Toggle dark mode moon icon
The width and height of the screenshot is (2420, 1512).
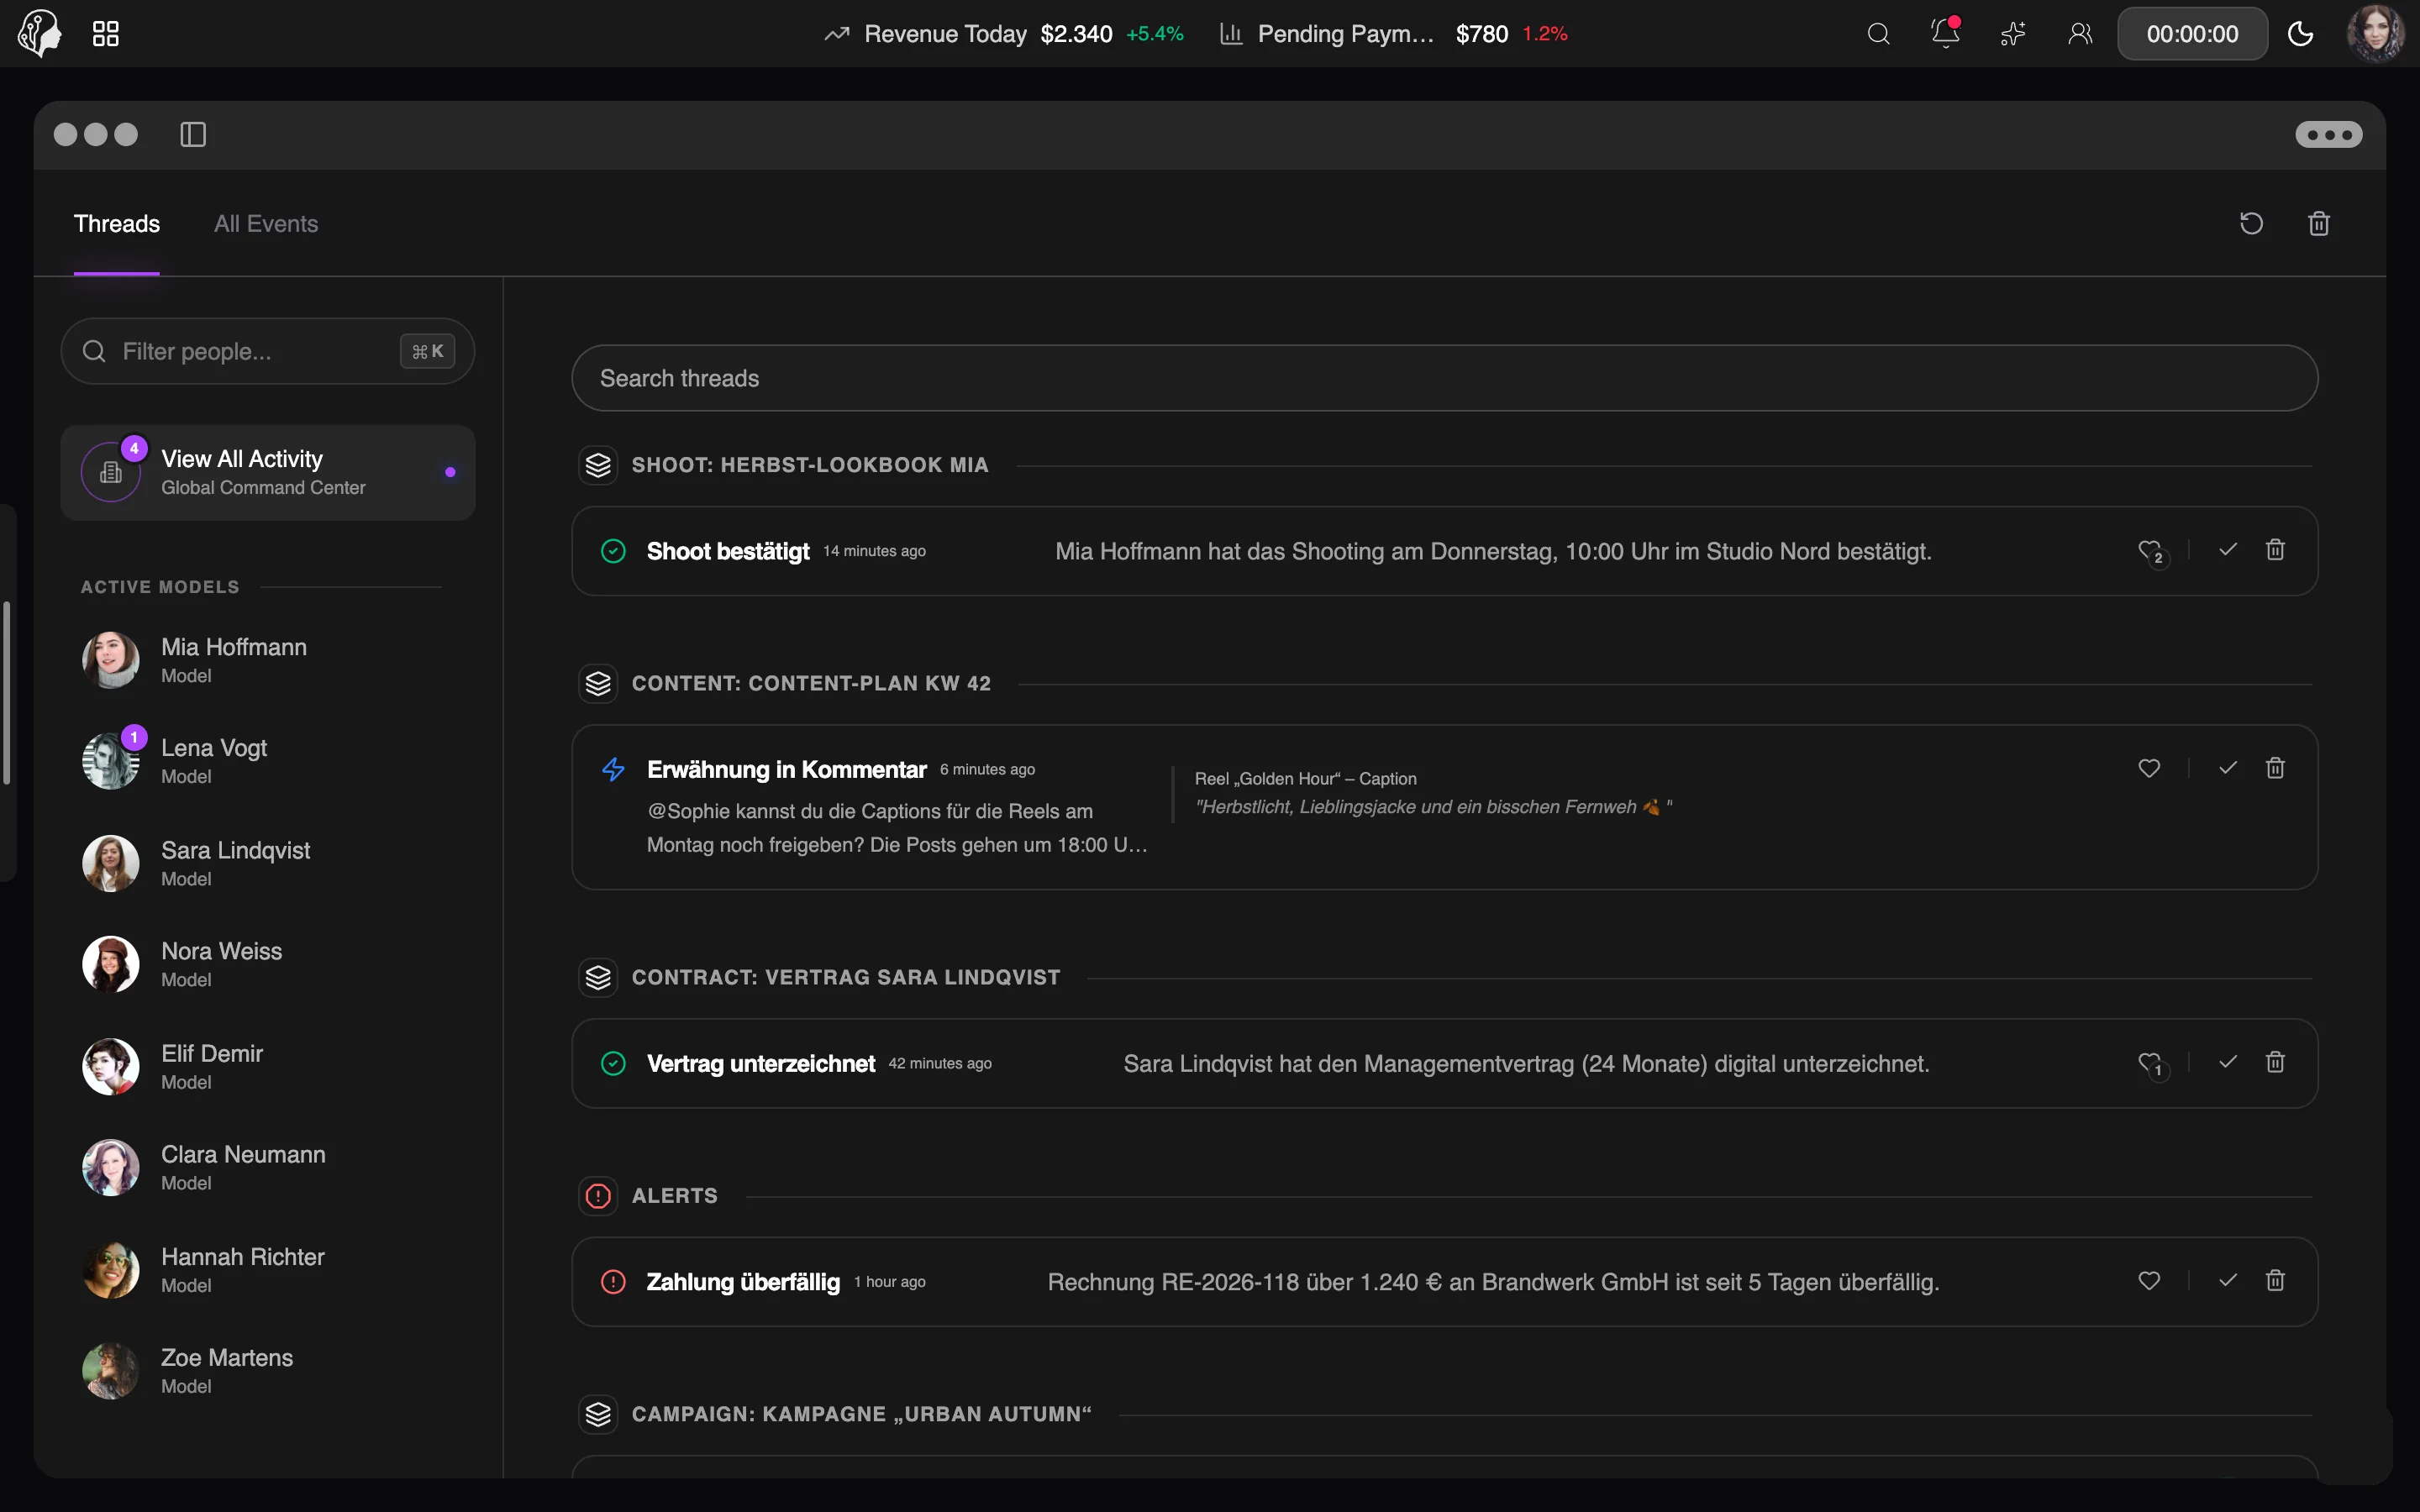tap(2300, 34)
